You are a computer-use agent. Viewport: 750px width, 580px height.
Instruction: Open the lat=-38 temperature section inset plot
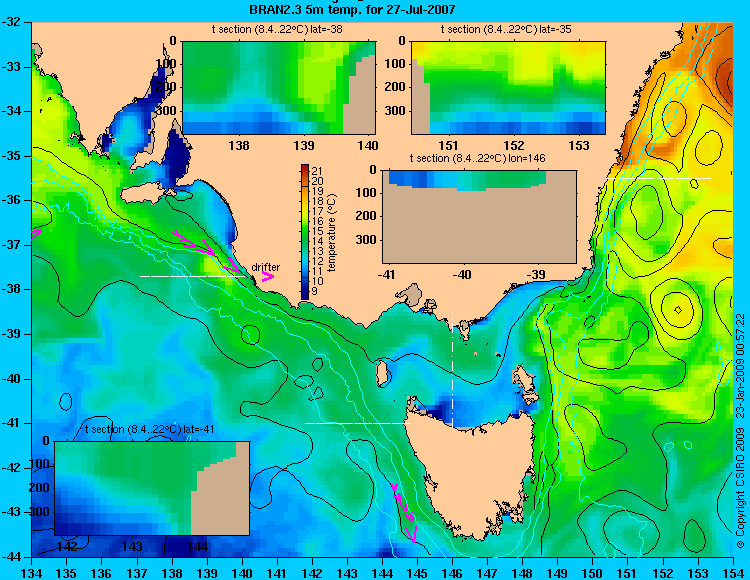click(279, 88)
